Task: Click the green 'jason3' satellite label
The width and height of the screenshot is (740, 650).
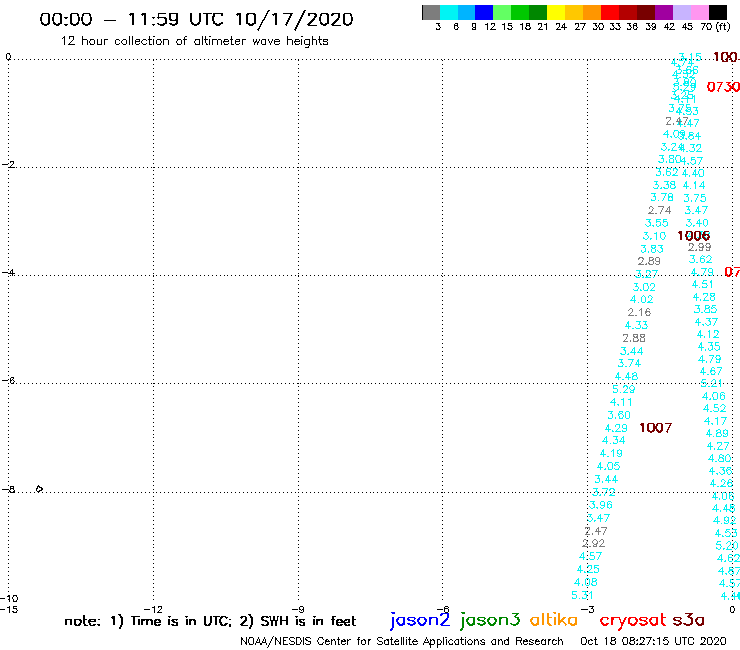Action: (490, 620)
